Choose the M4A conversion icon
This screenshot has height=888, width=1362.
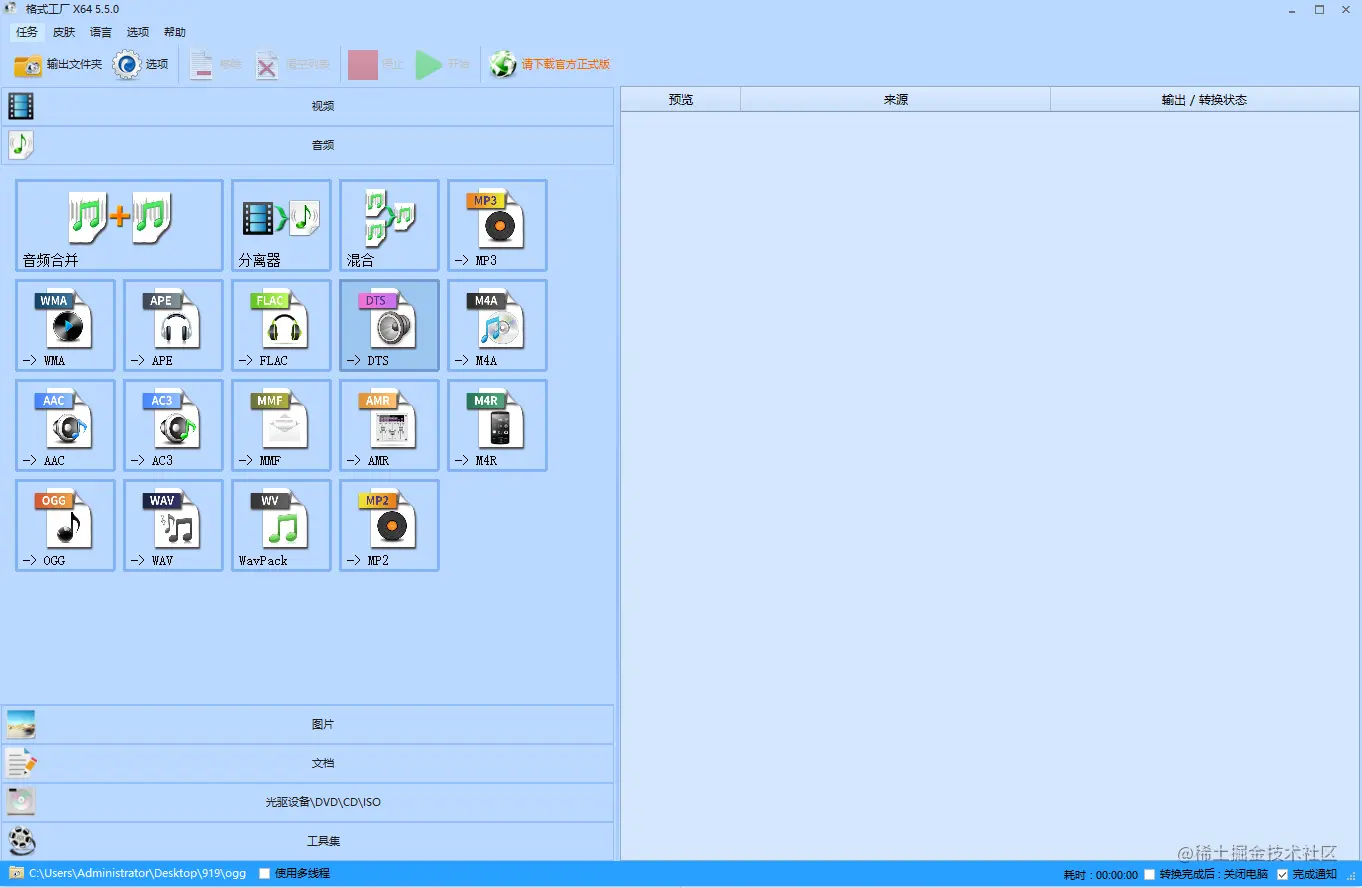[497, 325]
